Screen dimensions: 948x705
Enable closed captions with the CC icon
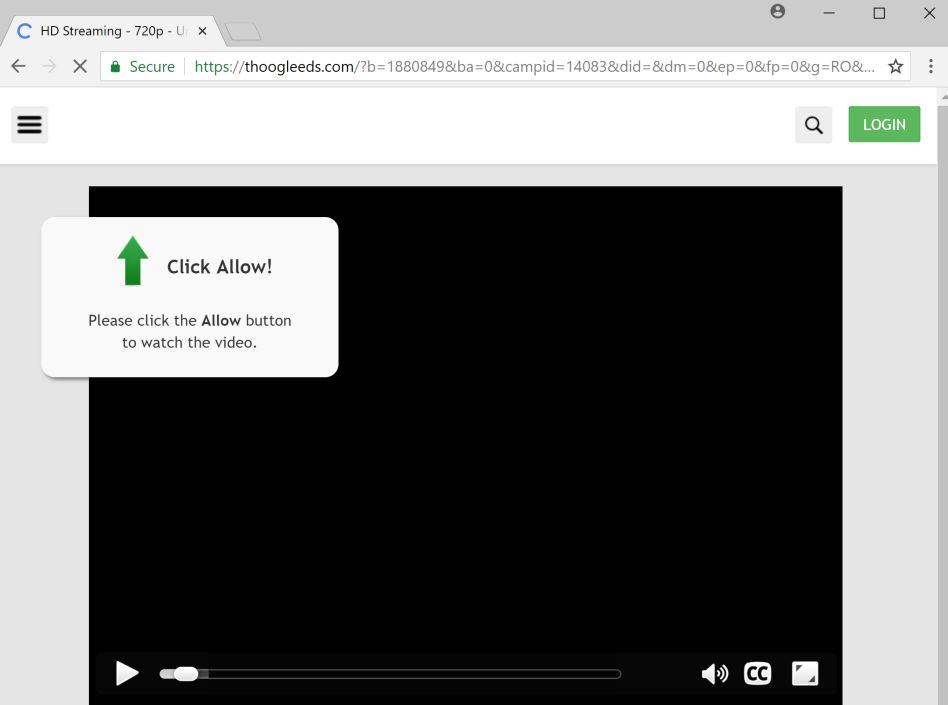pos(757,673)
